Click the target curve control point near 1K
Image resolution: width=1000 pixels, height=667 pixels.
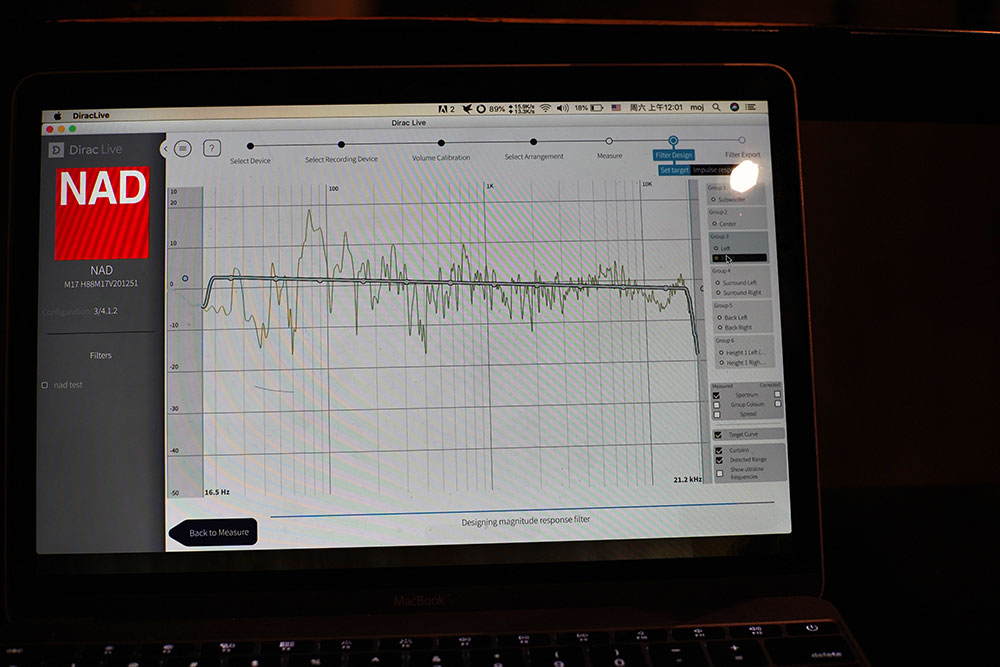pyautogui.click(x=496, y=284)
